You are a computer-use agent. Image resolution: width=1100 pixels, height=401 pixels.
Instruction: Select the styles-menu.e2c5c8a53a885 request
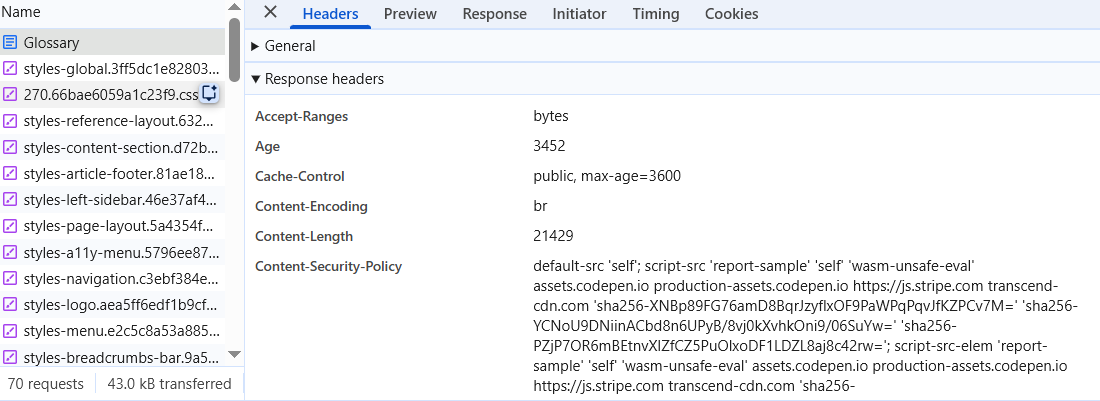(x=112, y=331)
